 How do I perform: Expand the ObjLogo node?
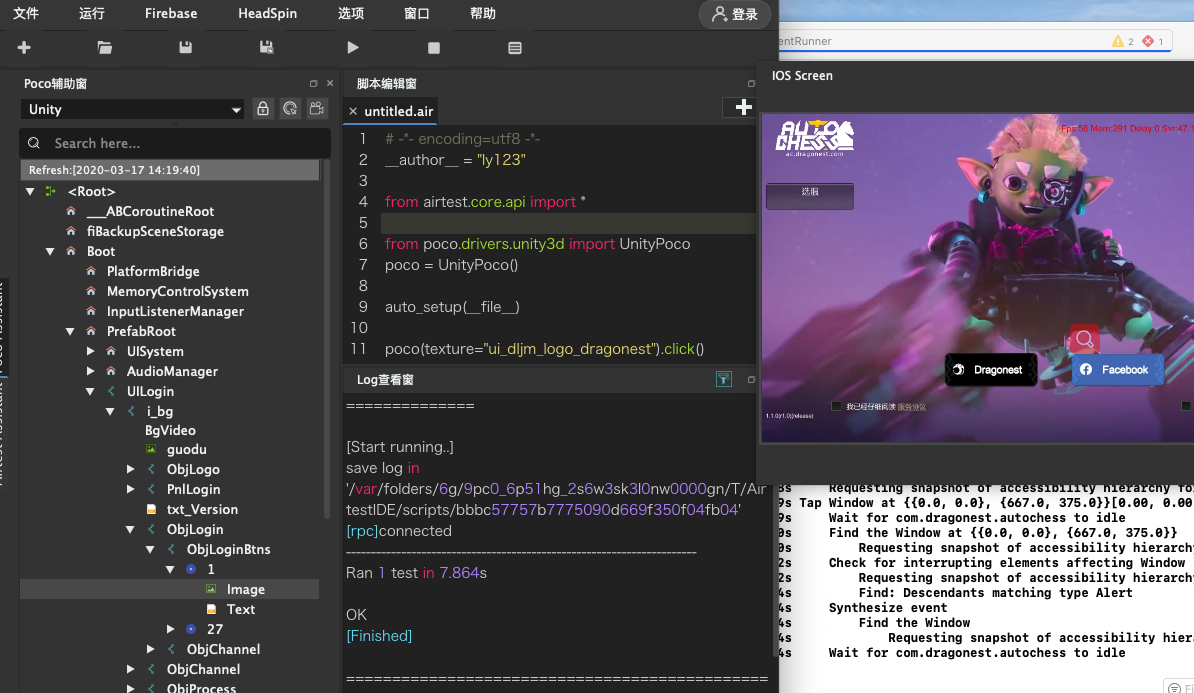click(130, 469)
